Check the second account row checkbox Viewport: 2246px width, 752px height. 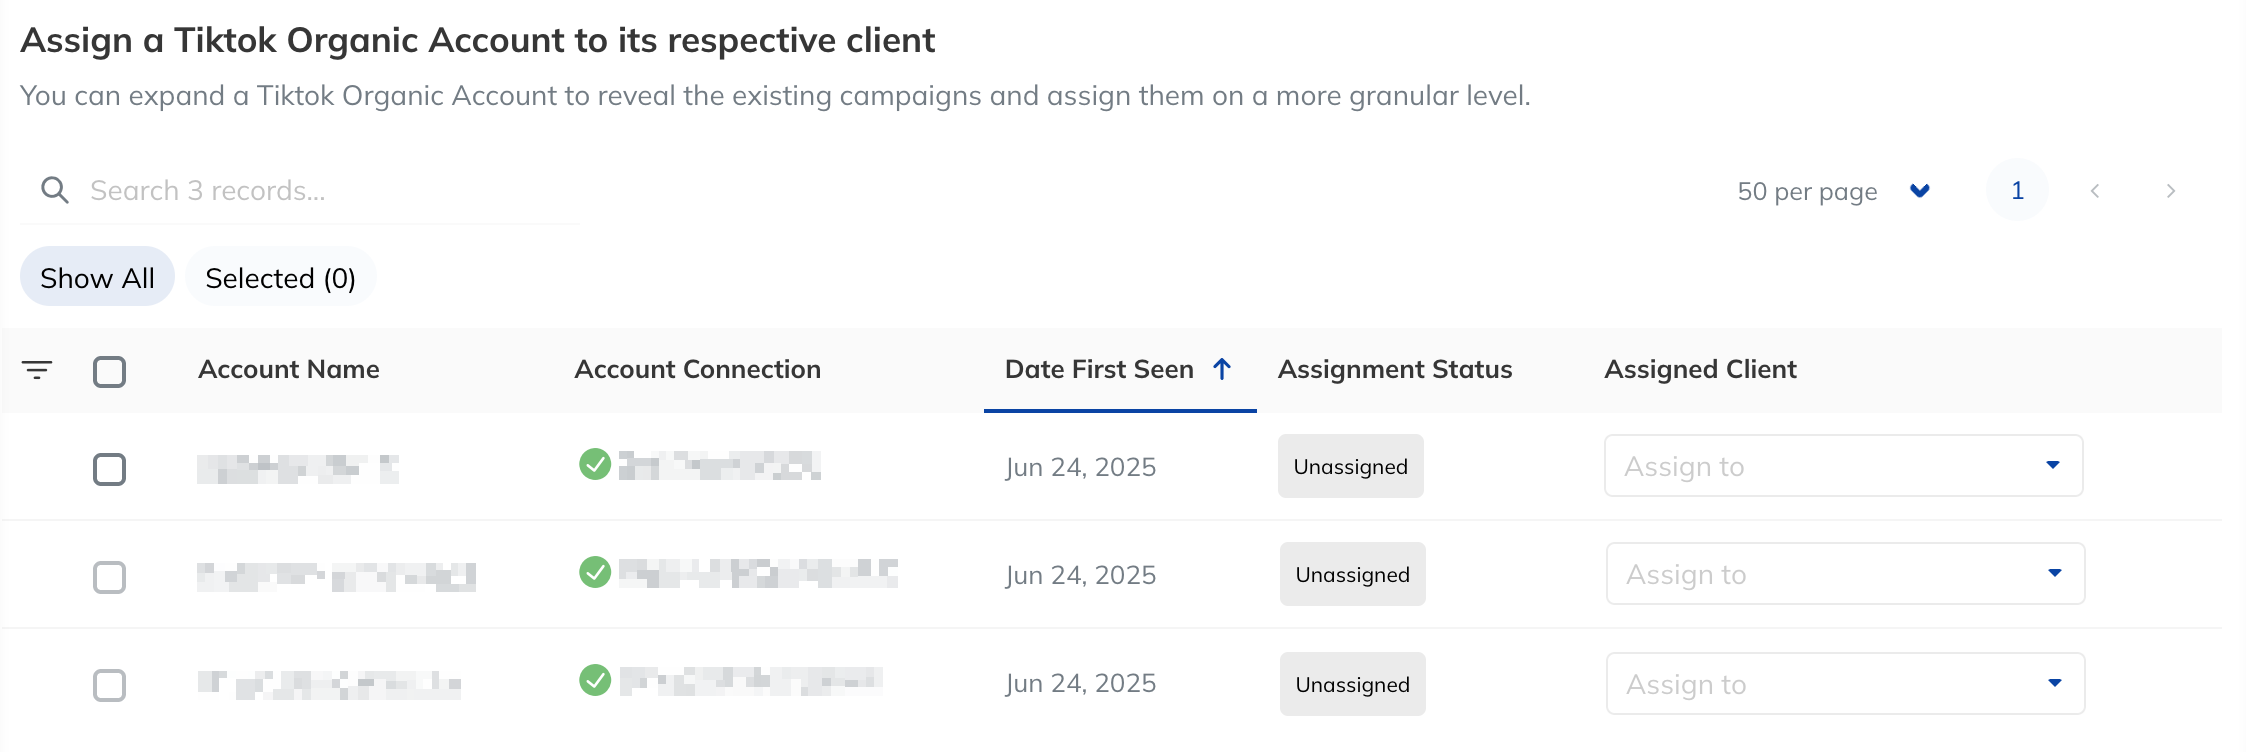pyautogui.click(x=109, y=577)
